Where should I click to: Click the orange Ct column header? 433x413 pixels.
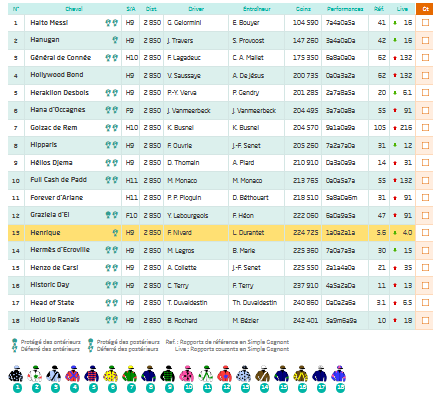click(x=425, y=9)
